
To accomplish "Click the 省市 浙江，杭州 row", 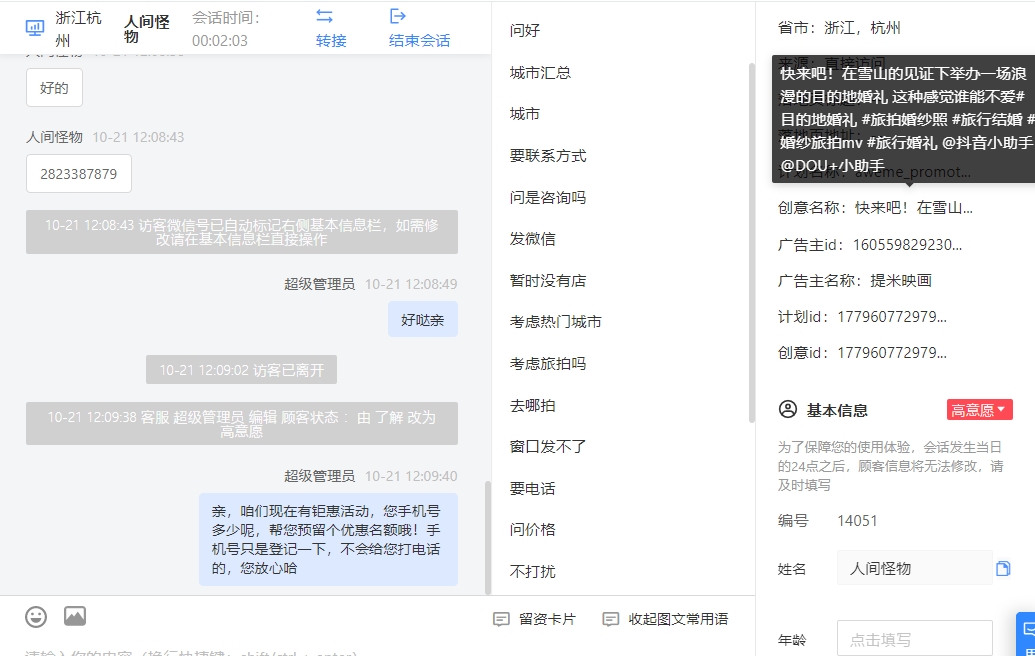I will (x=839, y=28).
